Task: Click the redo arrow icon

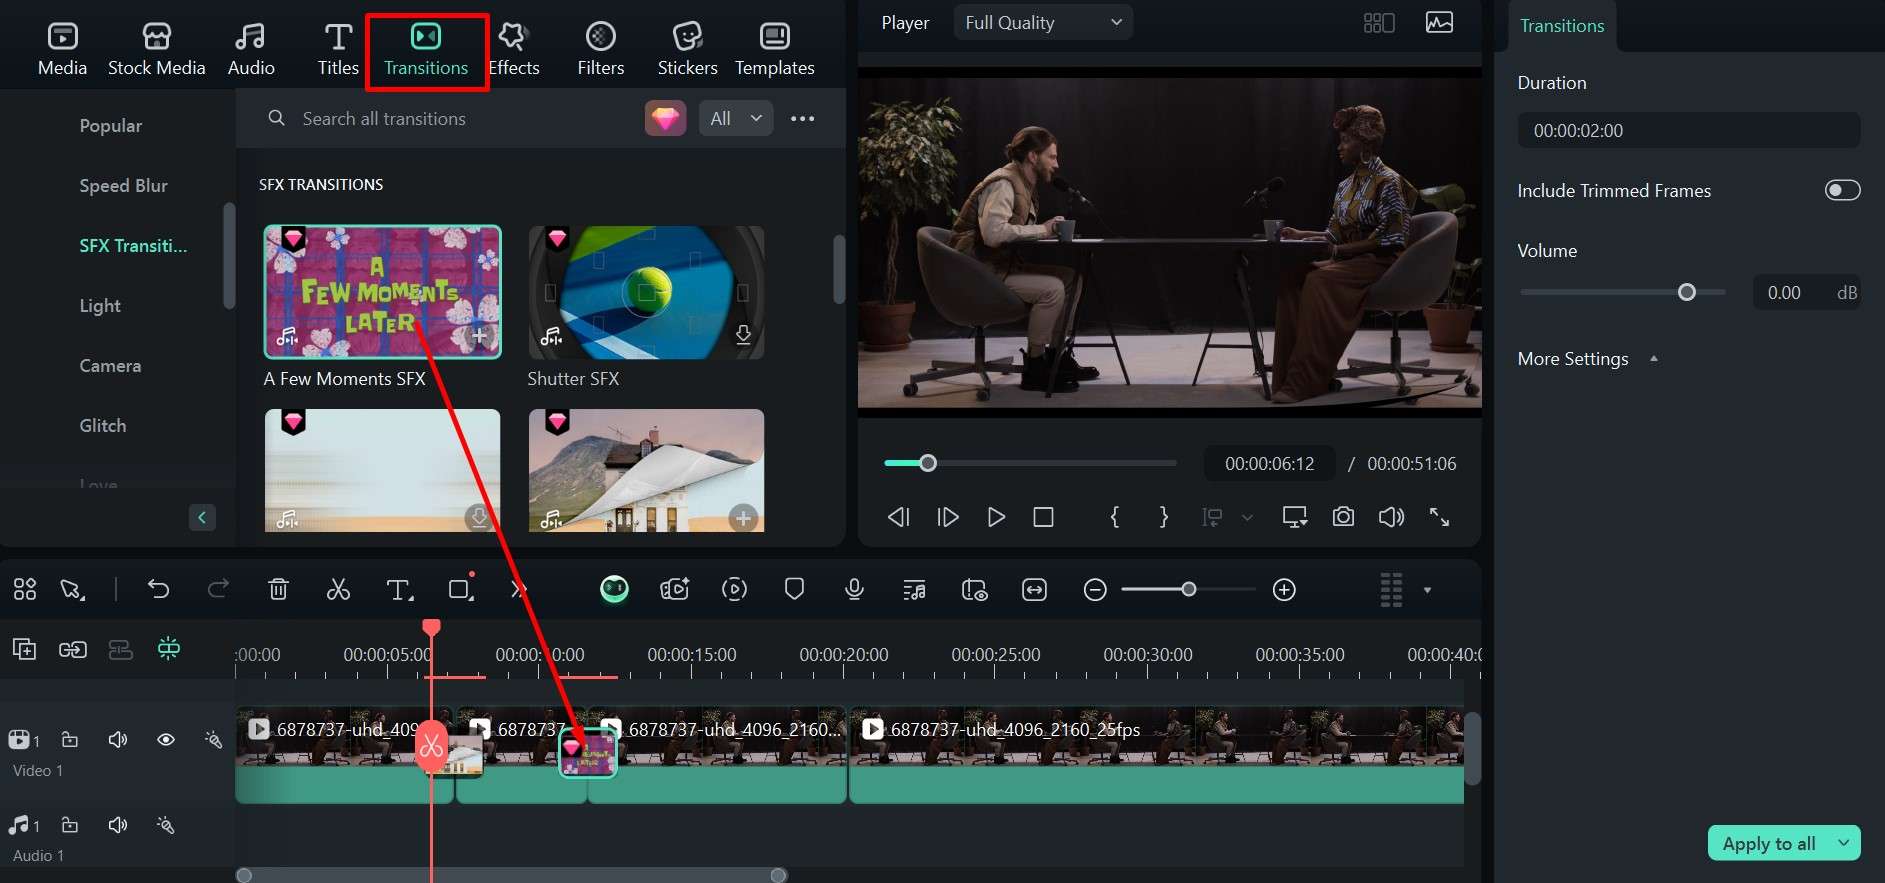Action: (x=217, y=589)
